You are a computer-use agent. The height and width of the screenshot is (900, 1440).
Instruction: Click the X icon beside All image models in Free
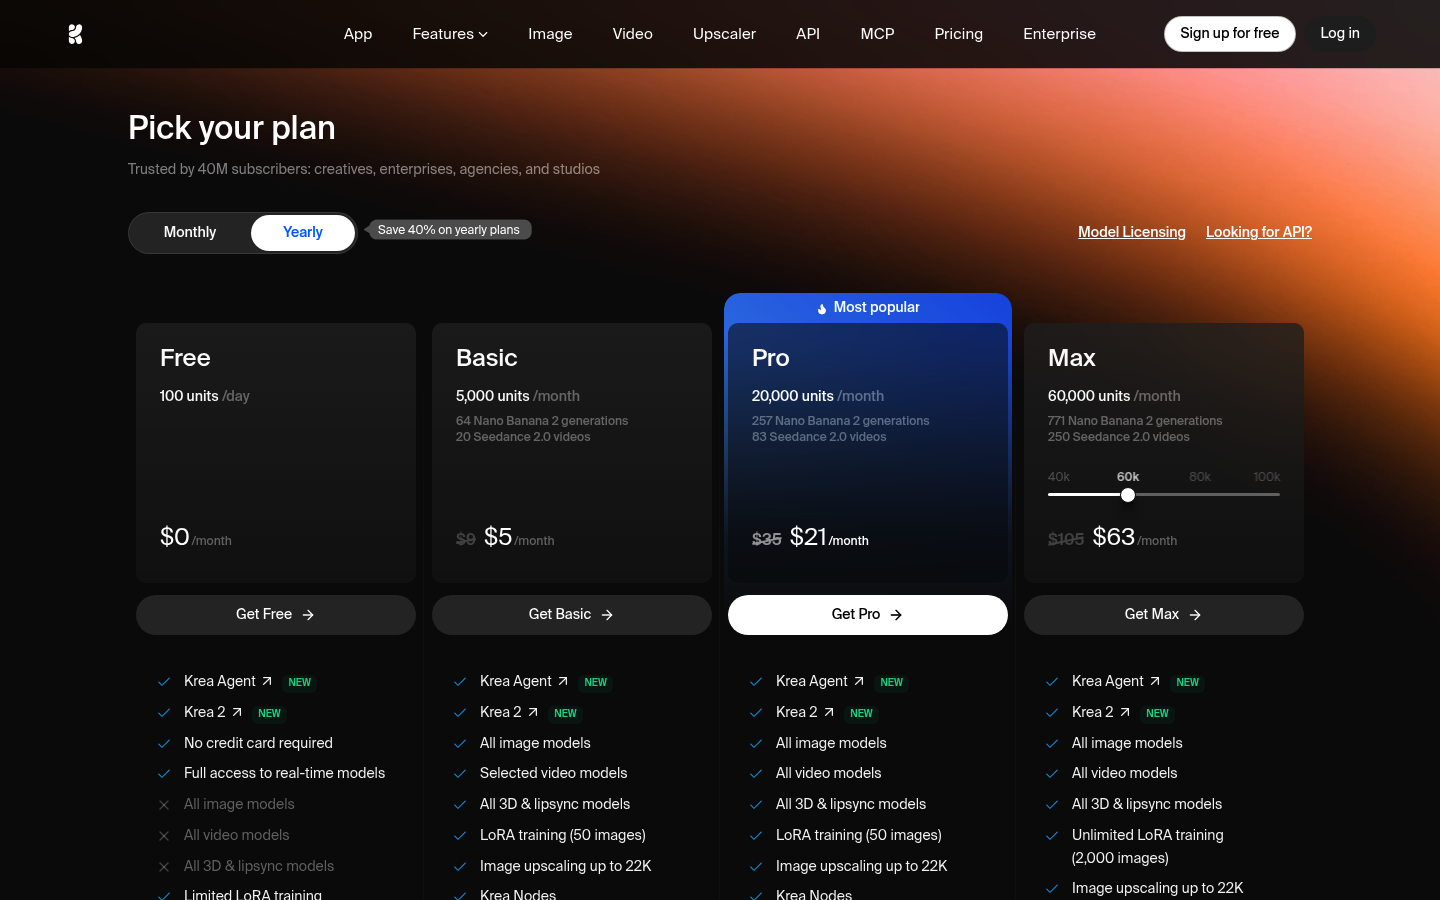pos(164,805)
